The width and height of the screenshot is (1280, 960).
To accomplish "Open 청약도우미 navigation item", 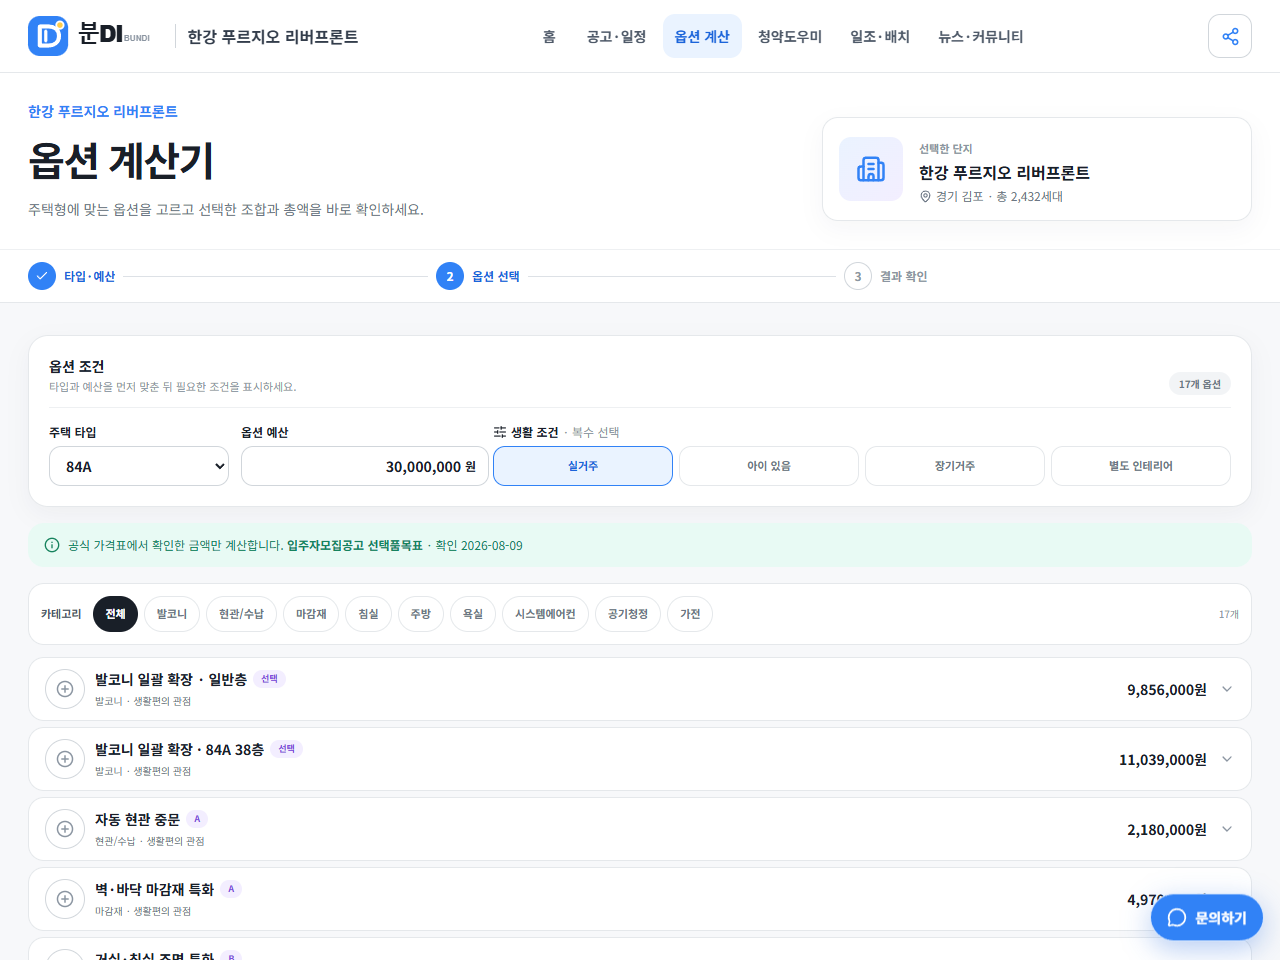I will tap(790, 36).
